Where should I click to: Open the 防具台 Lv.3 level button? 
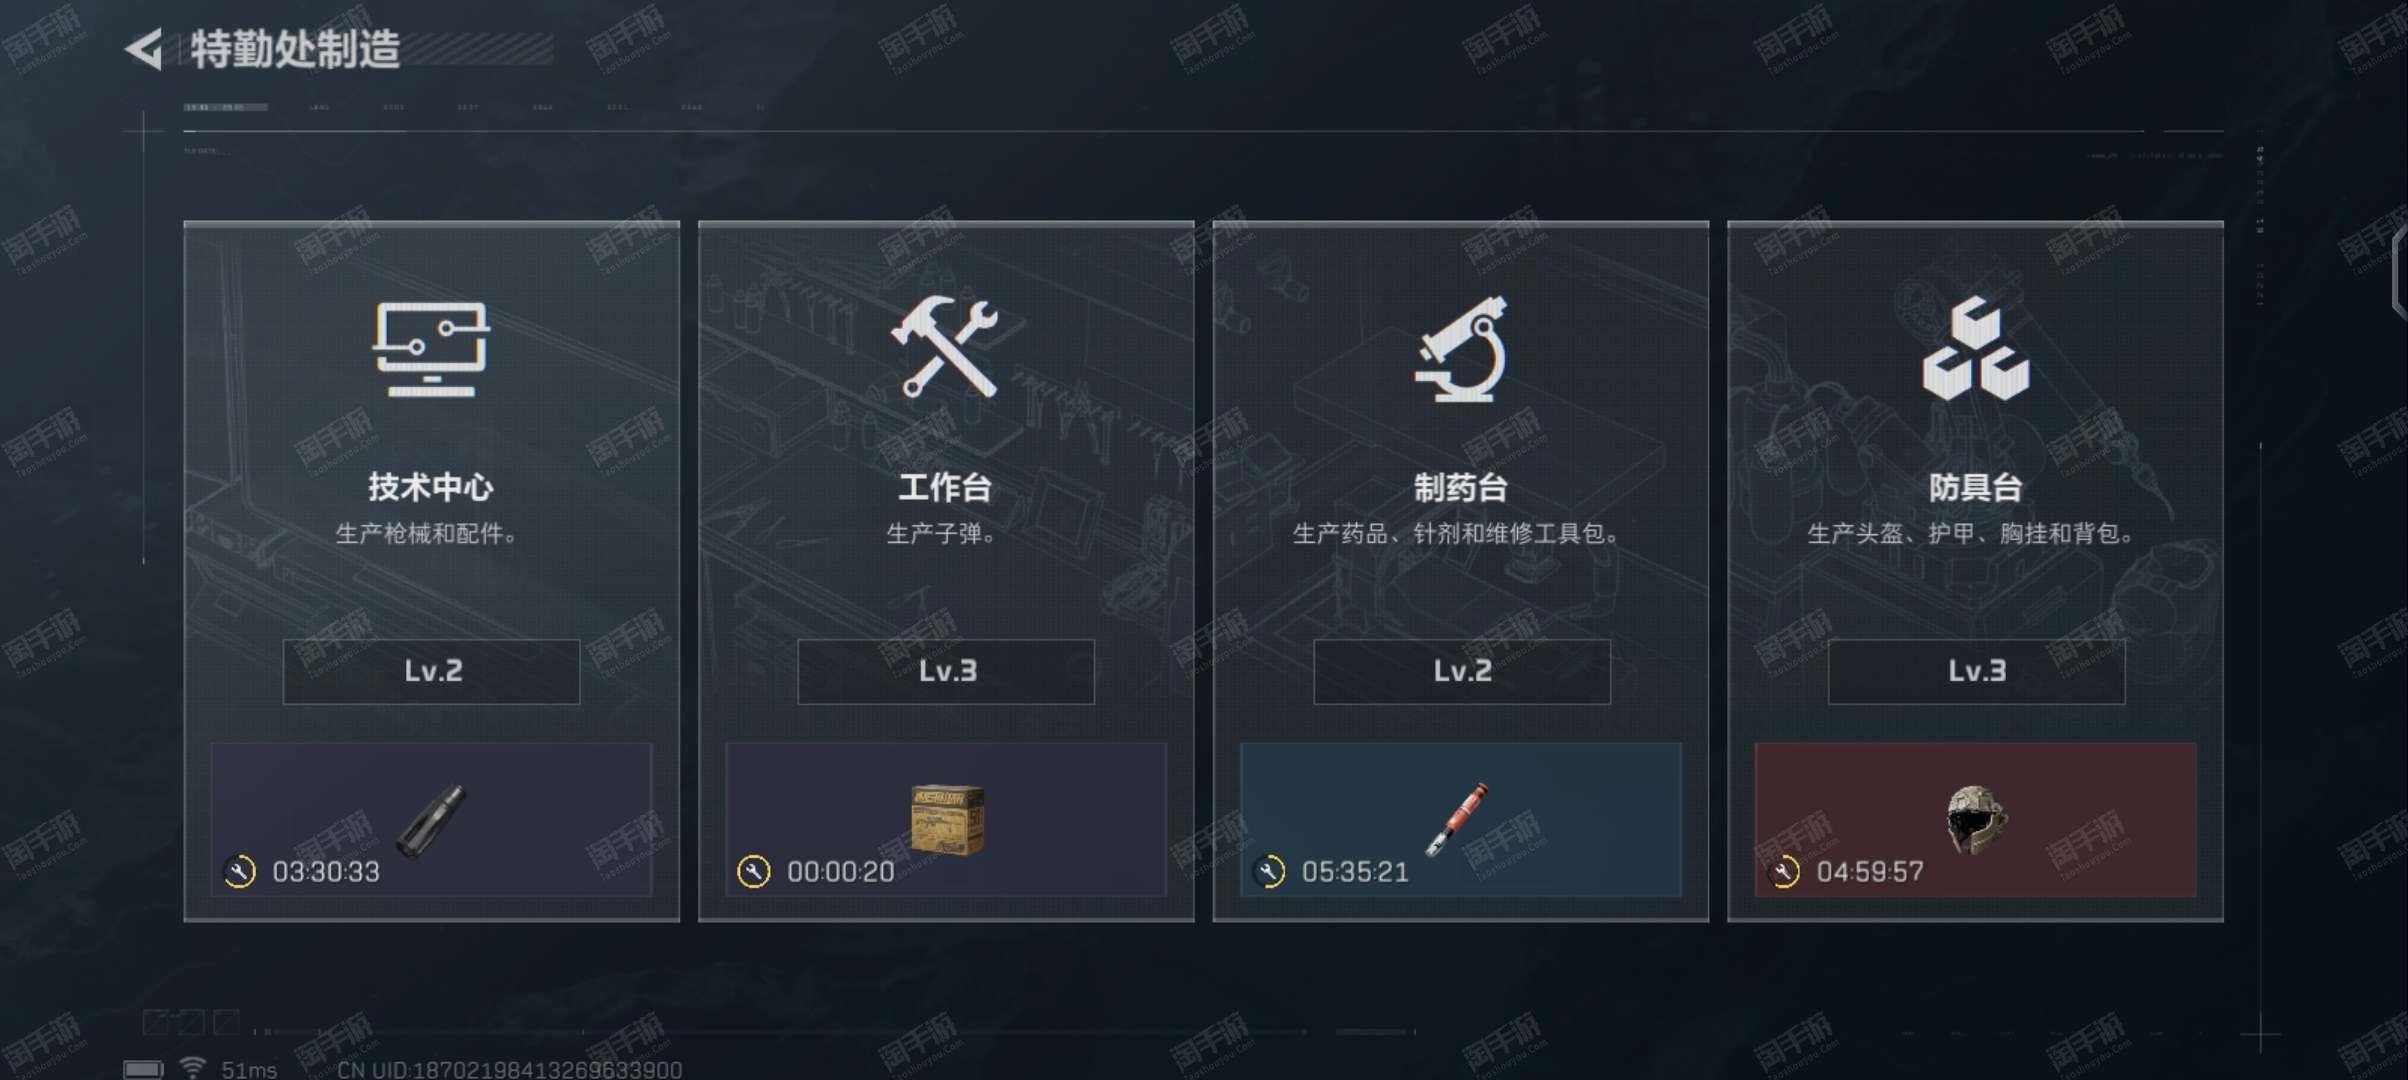pos(1977,671)
